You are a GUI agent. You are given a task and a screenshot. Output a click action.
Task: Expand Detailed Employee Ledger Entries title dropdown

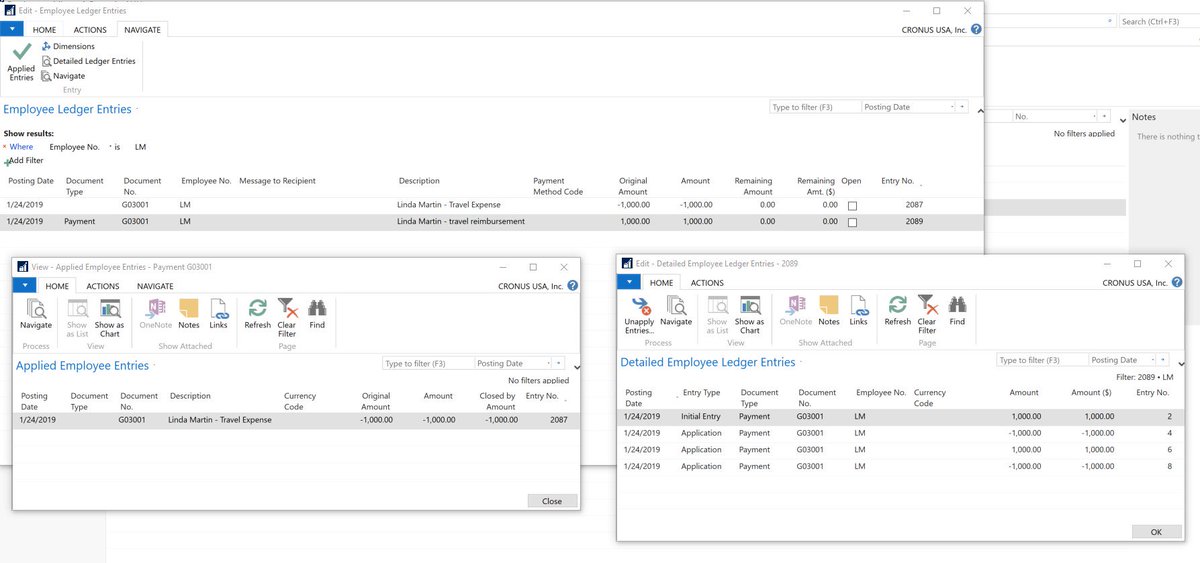tap(801, 363)
